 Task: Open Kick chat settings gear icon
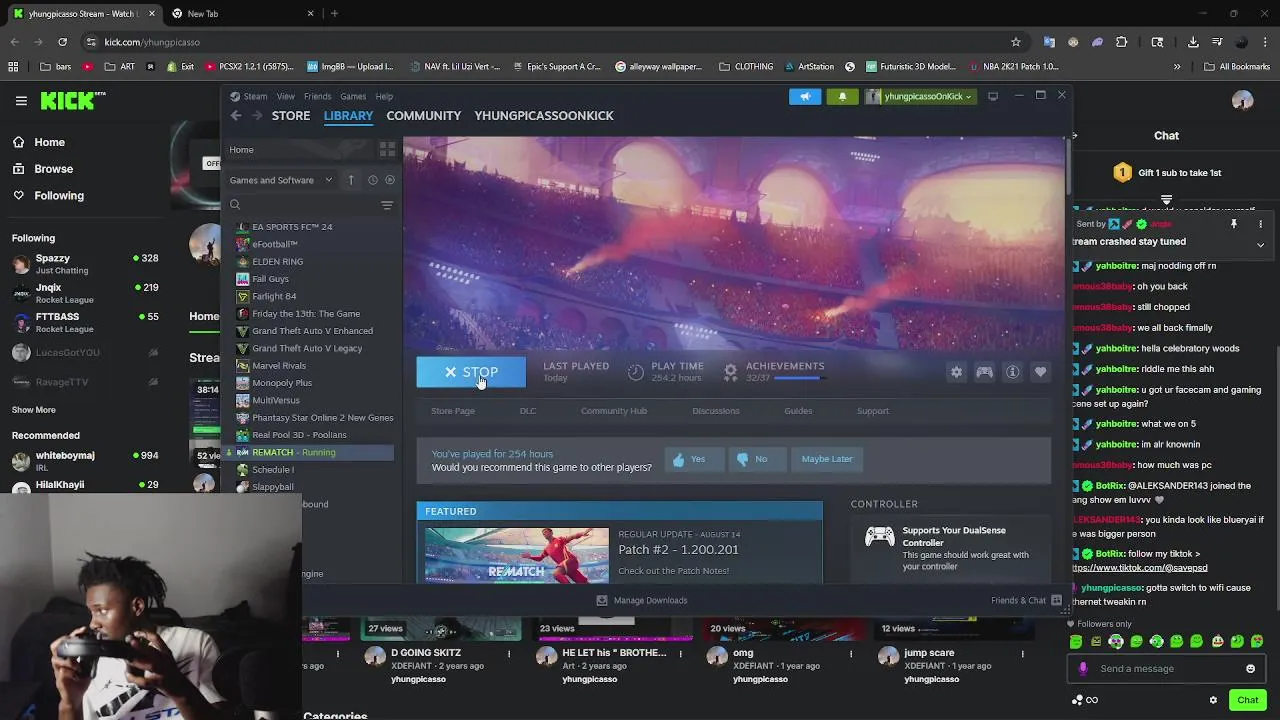point(1213,700)
